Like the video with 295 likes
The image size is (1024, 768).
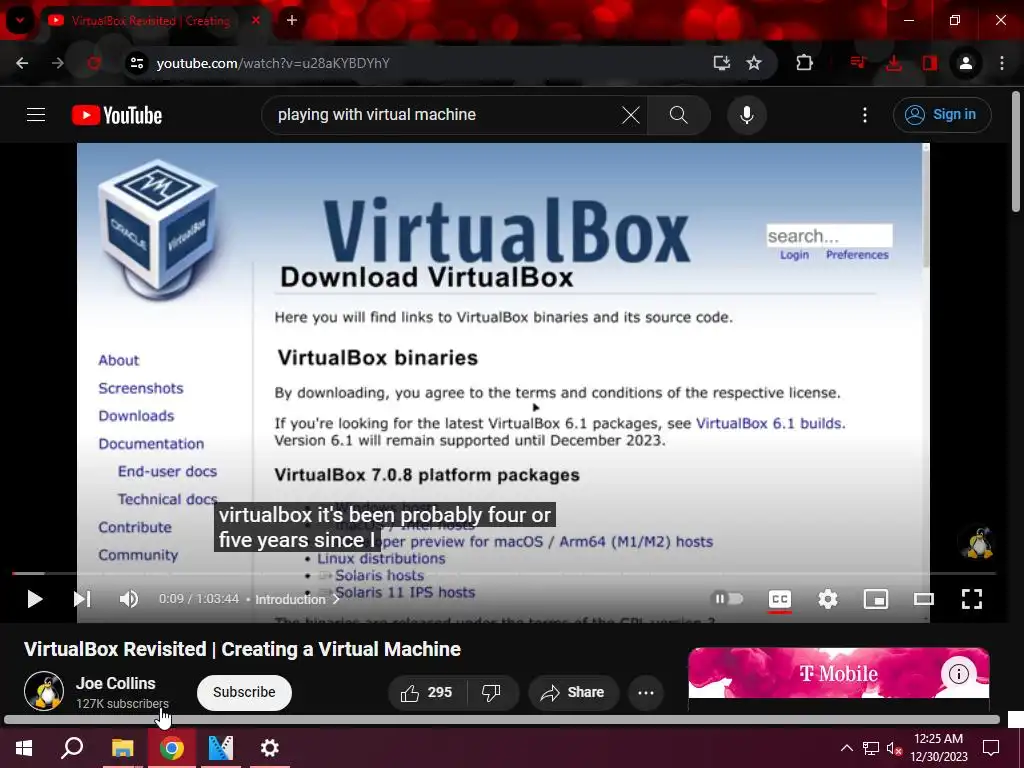point(427,692)
